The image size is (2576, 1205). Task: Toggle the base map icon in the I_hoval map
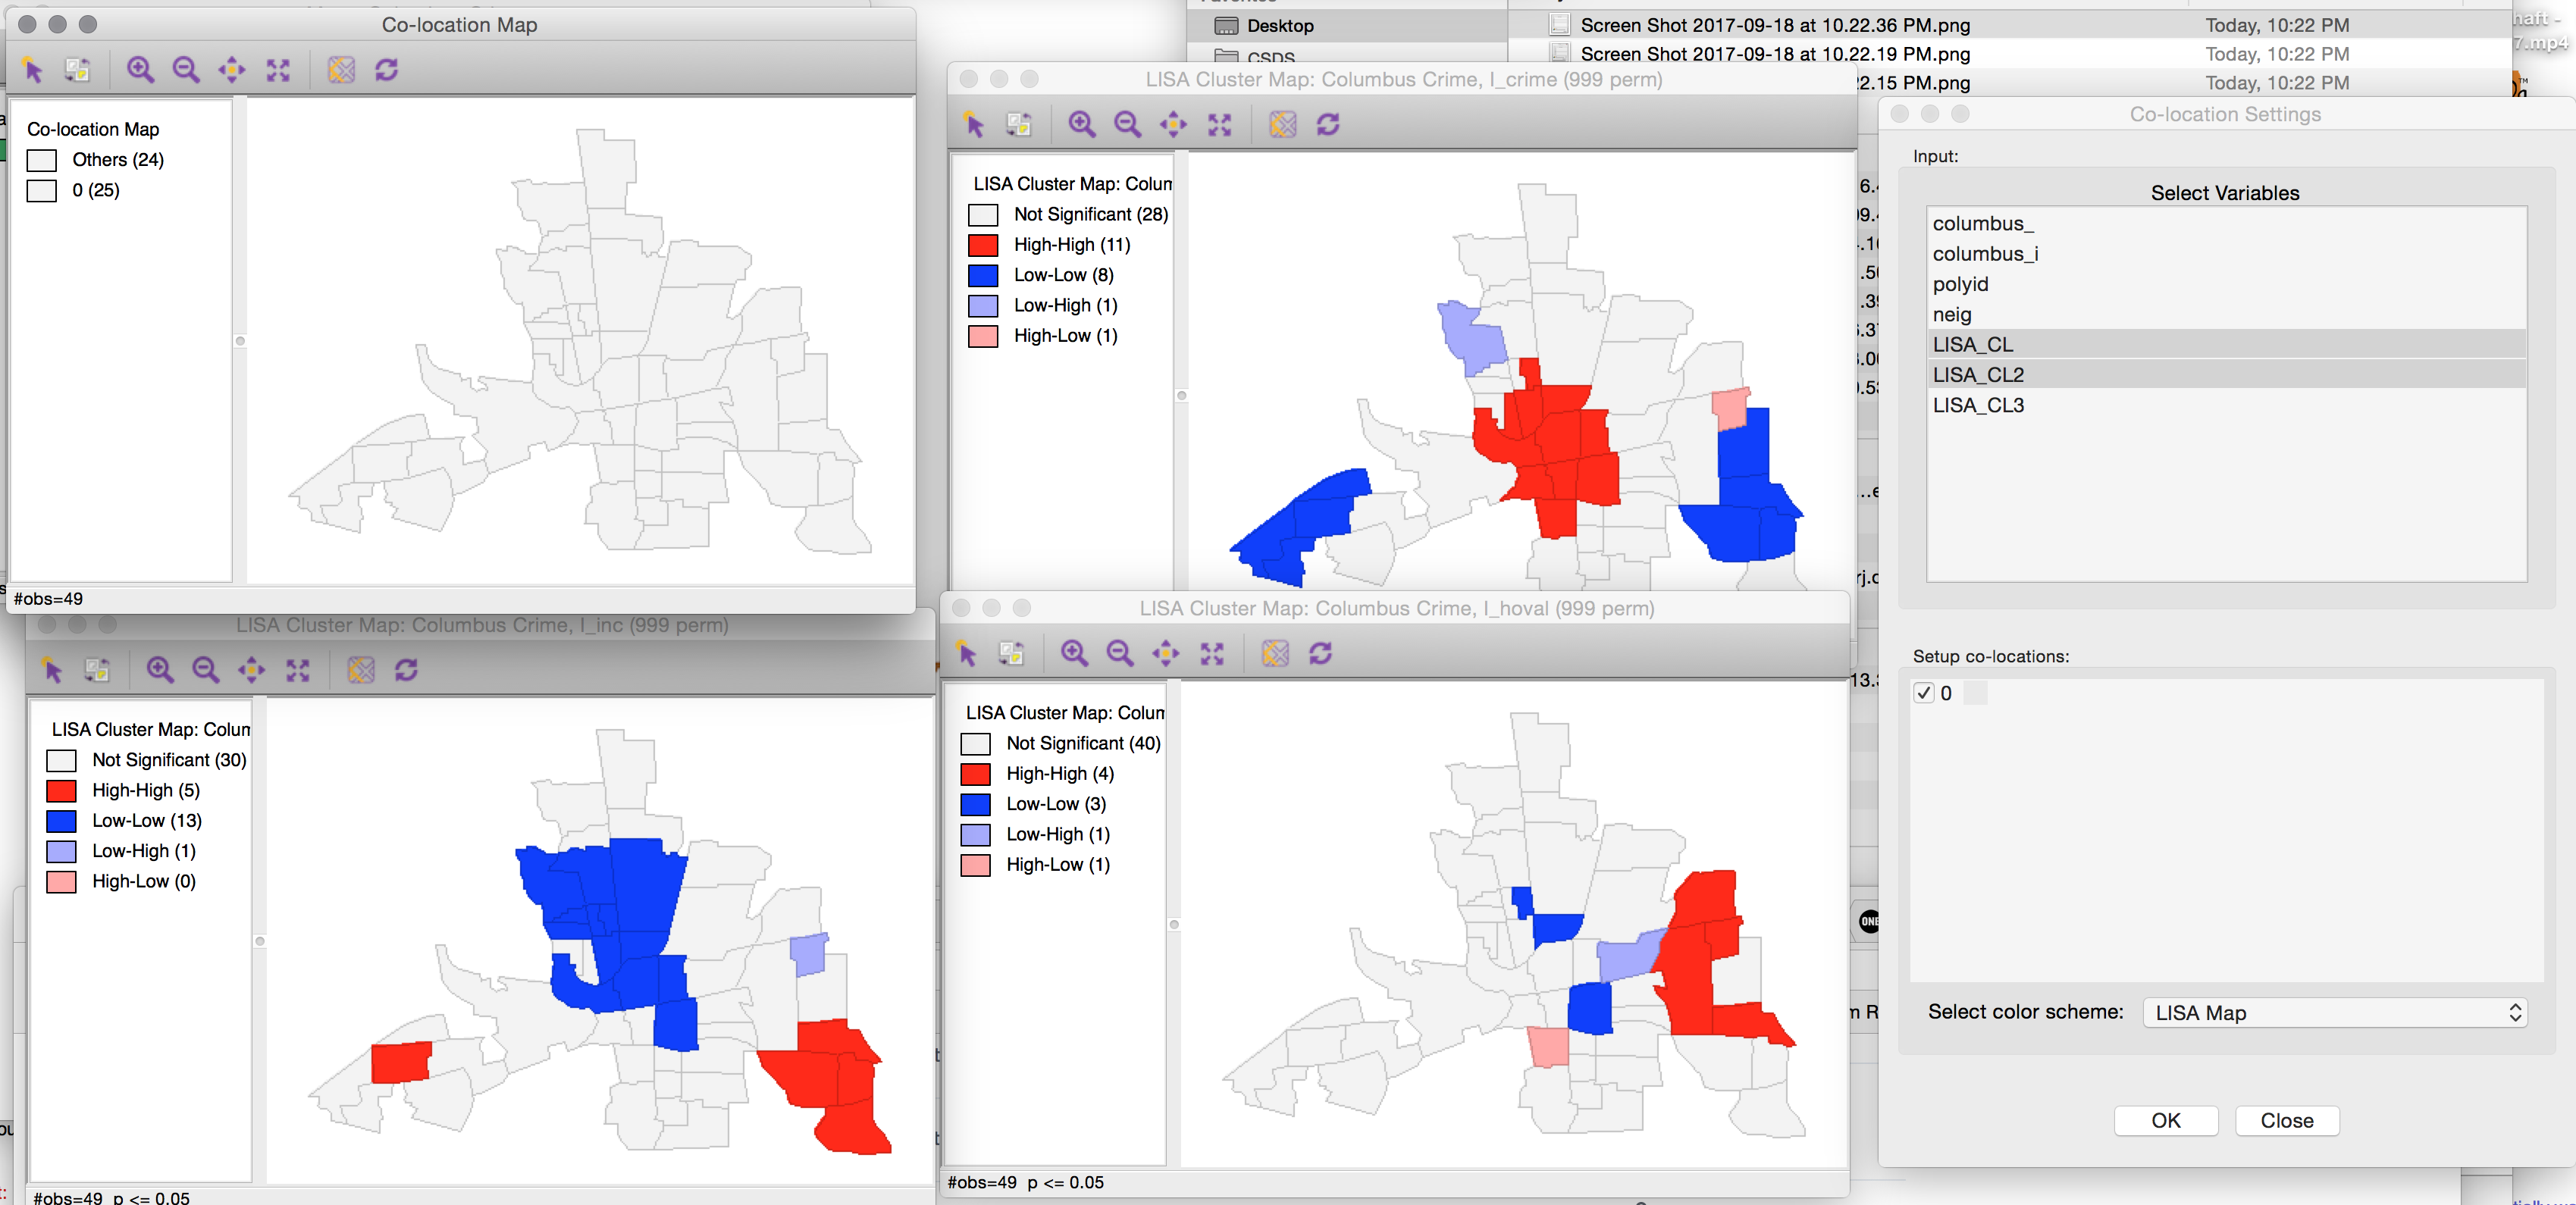1274,654
